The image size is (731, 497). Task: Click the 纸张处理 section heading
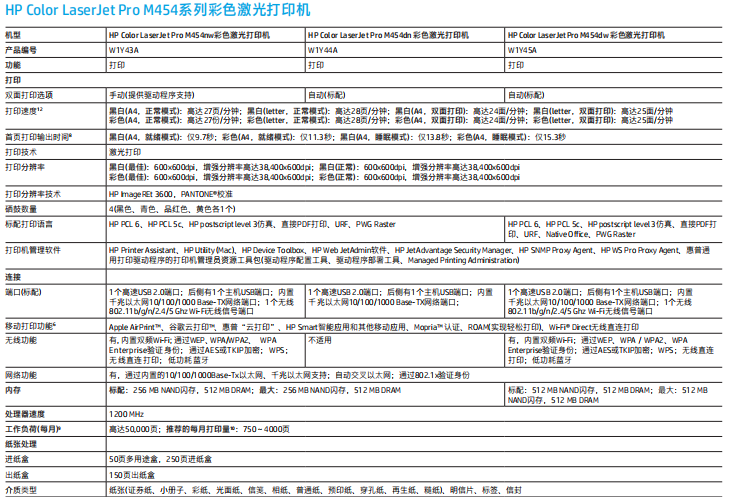[21, 444]
